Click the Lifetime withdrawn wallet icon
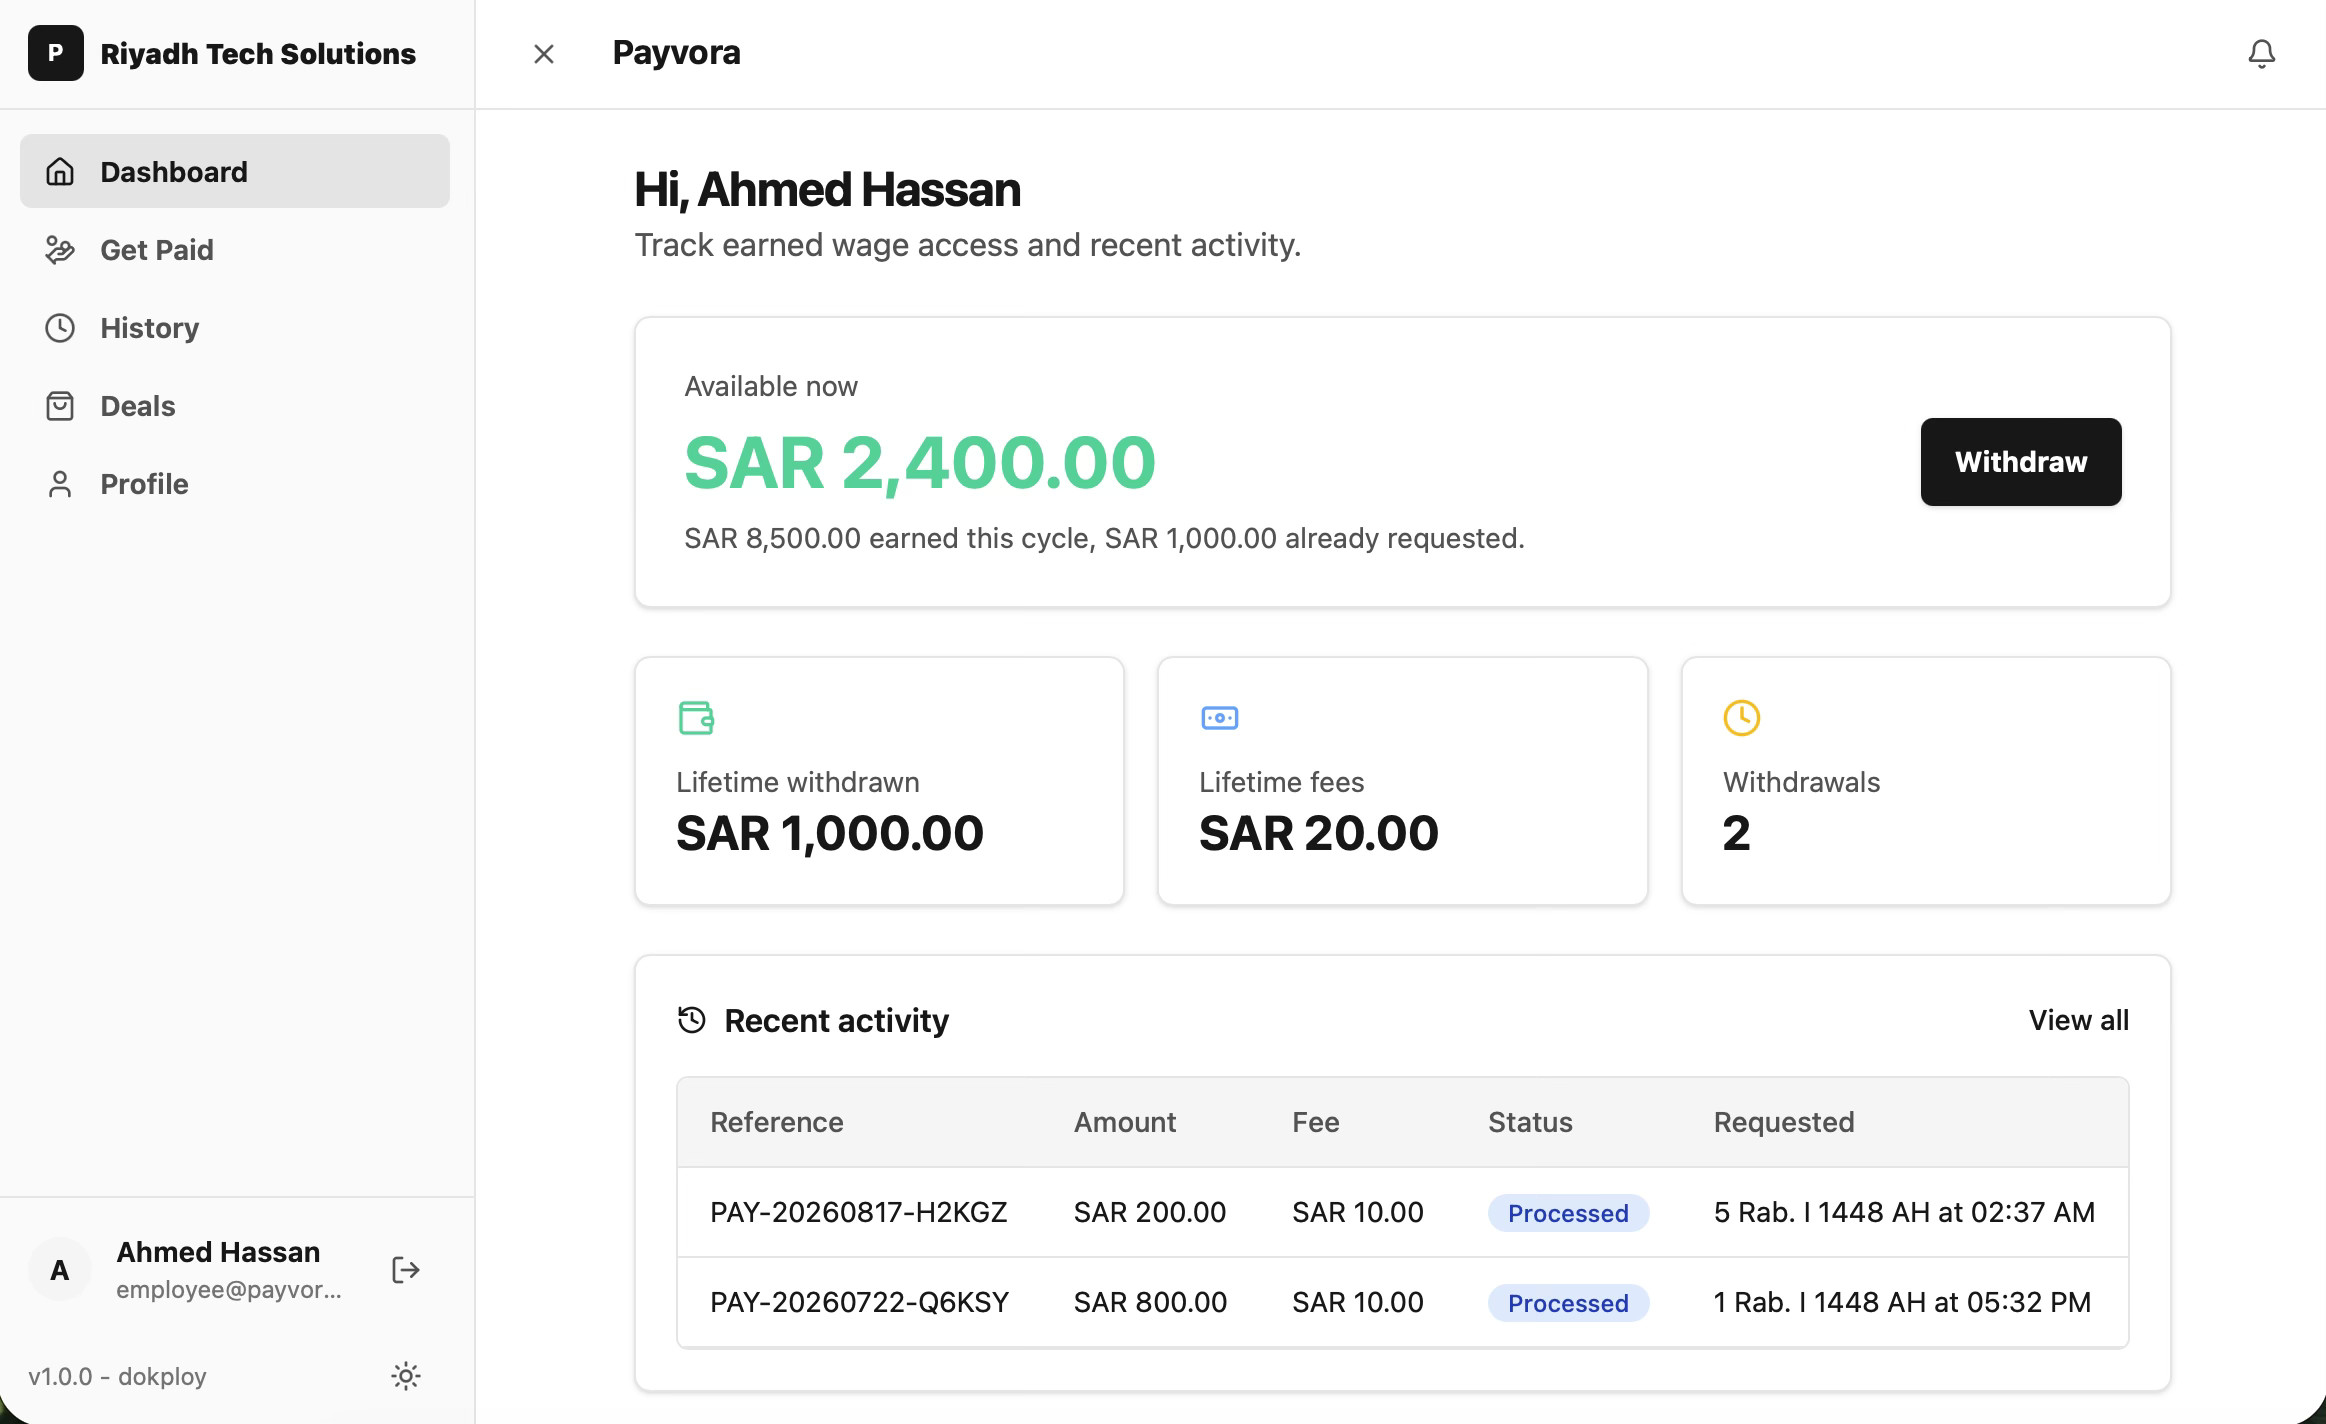Screen dimensions: 2326x1424 pos(696,717)
